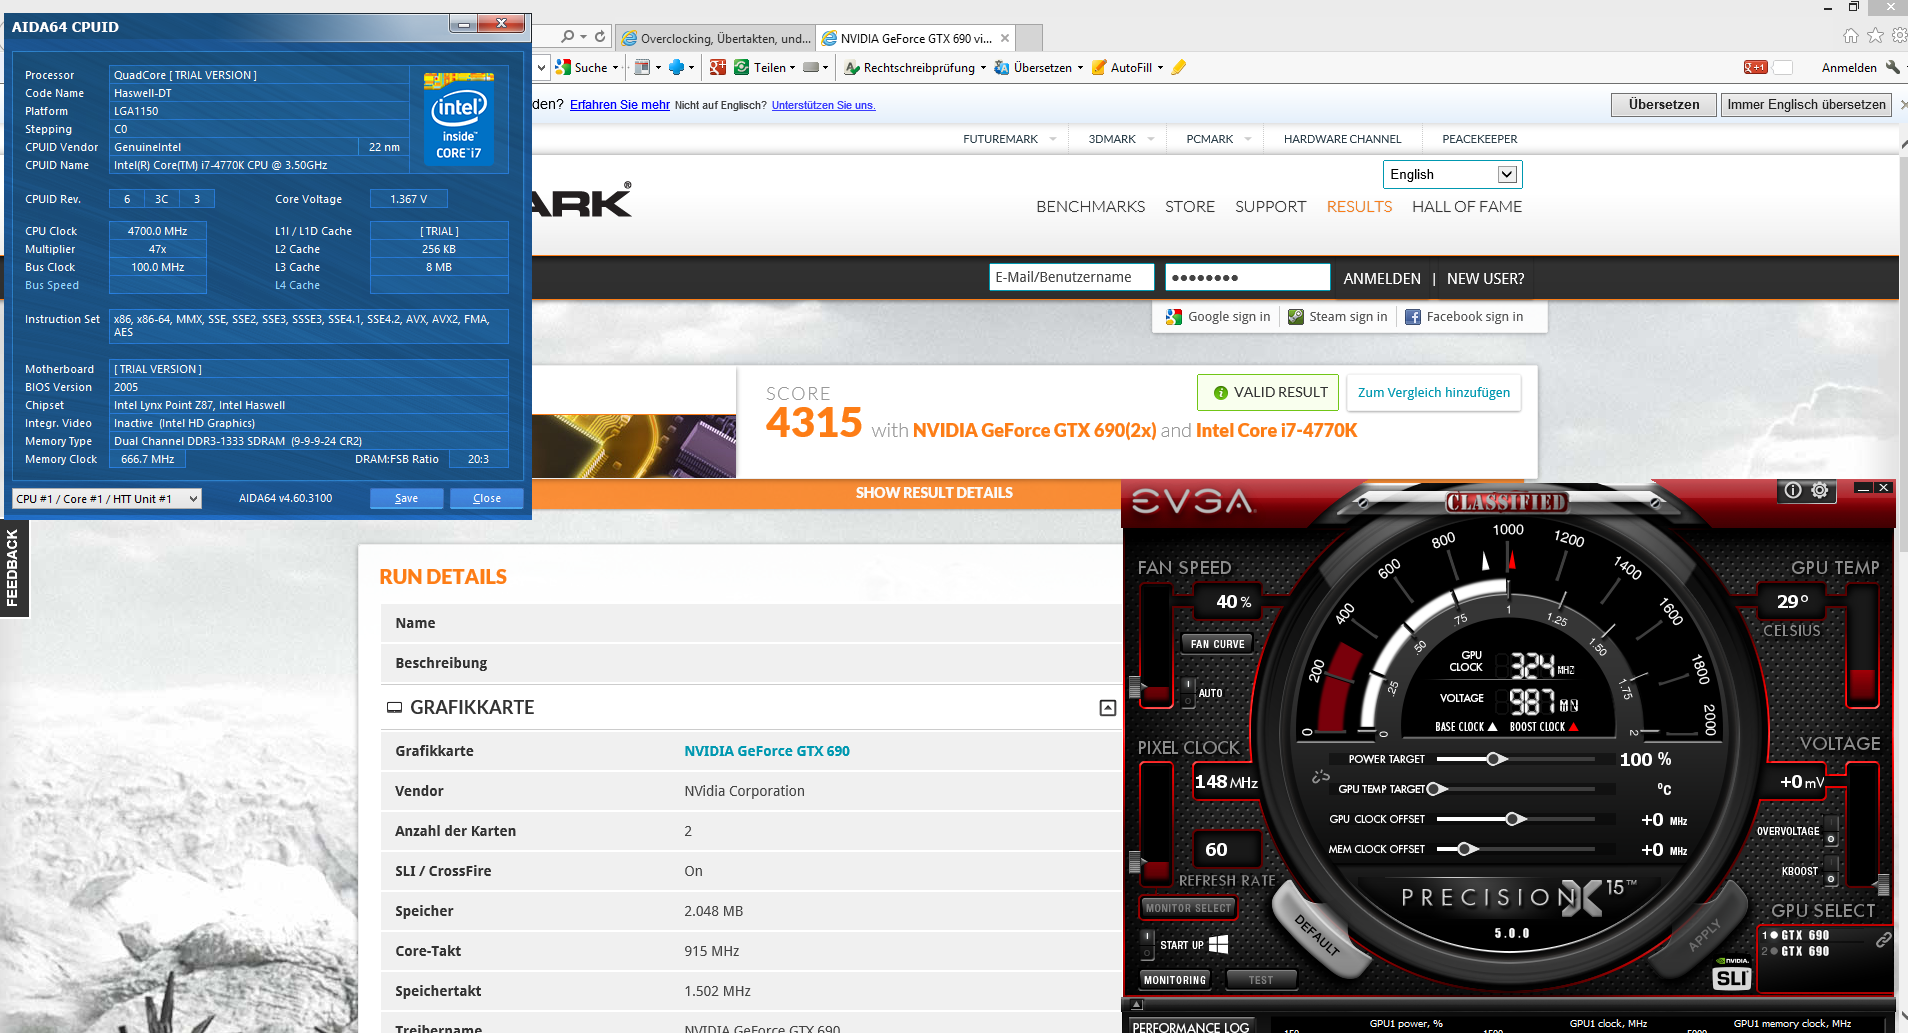Click the highlighter pen icon in Google toolbar

tap(1178, 67)
